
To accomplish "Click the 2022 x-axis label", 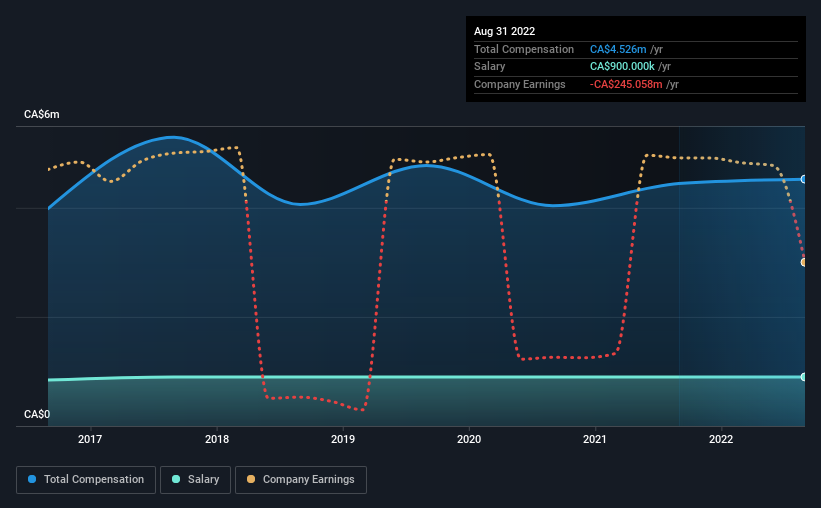I will click(721, 439).
